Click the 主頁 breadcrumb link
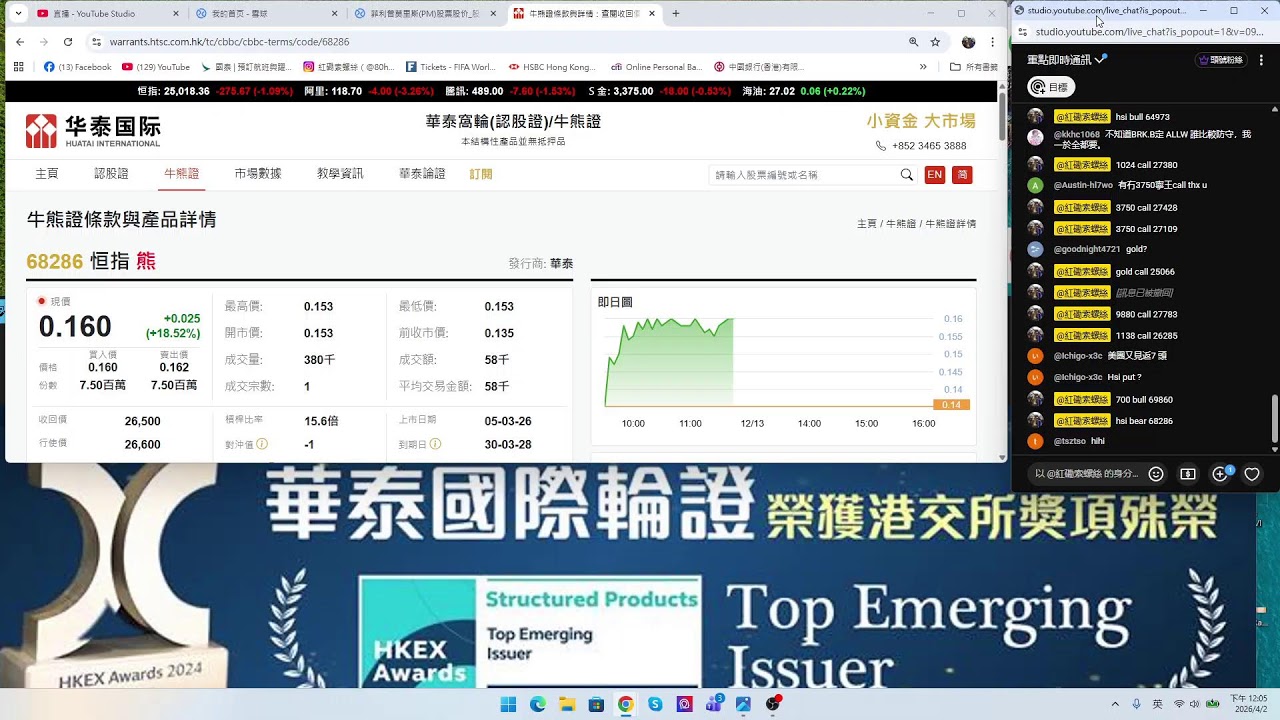The height and width of the screenshot is (720, 1280). coord(867,224)
